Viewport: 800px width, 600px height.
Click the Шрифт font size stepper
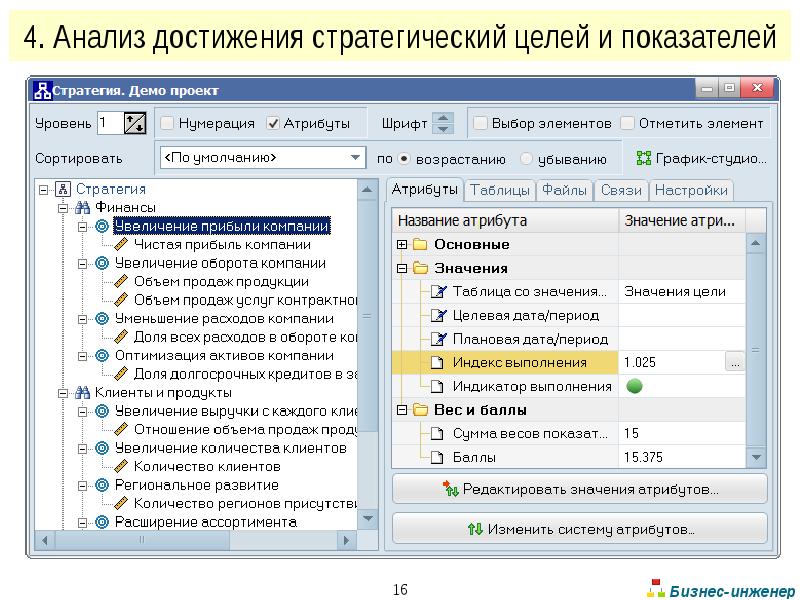pyautogui.click(x=444, y=124)
